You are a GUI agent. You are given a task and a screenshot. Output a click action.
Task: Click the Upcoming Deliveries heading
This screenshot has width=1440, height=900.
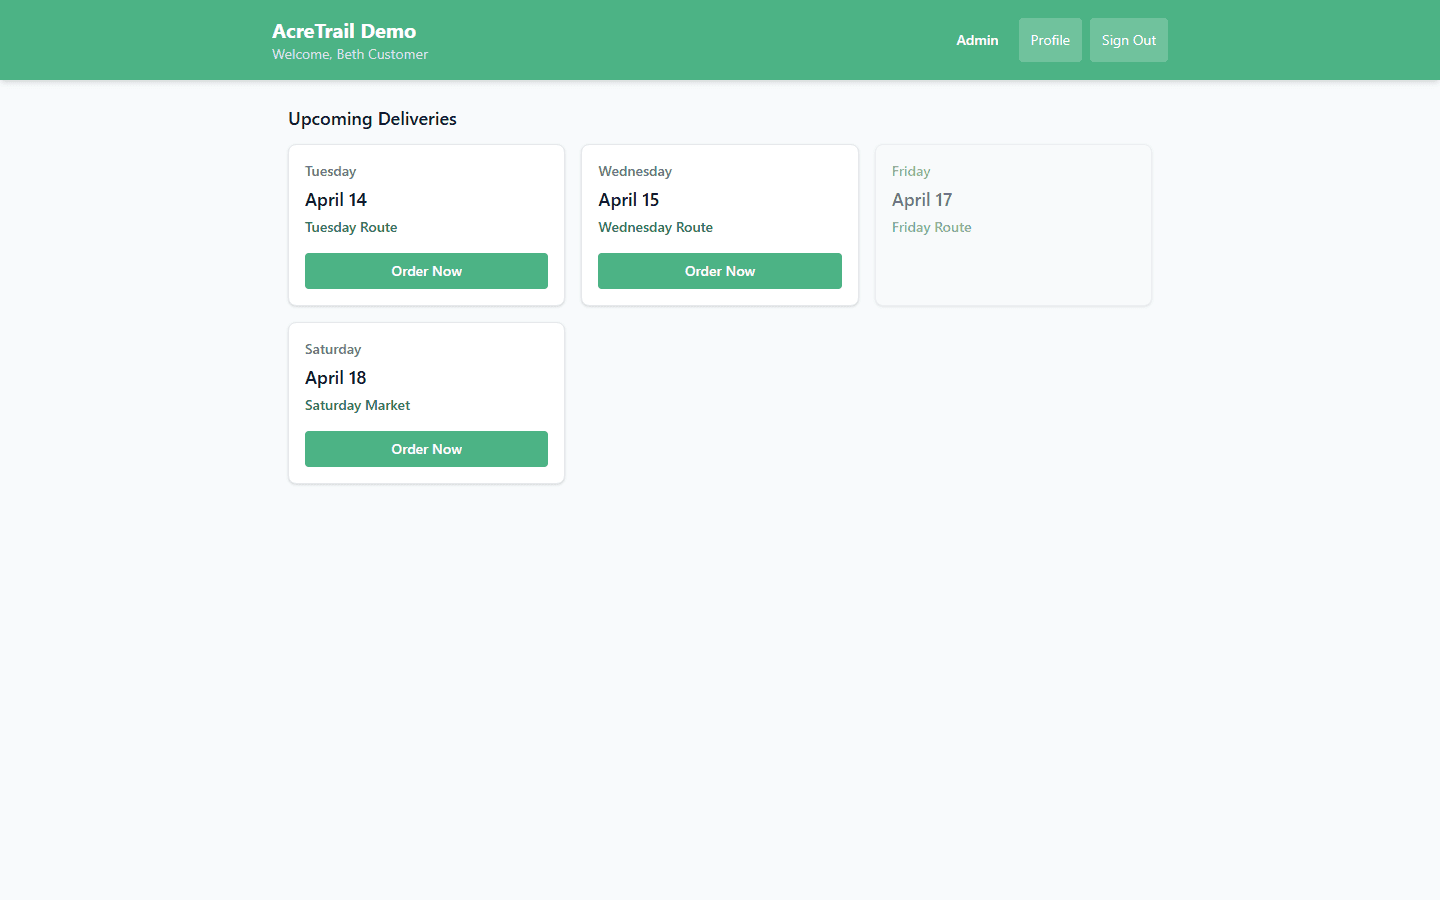(x=372, y=118)
